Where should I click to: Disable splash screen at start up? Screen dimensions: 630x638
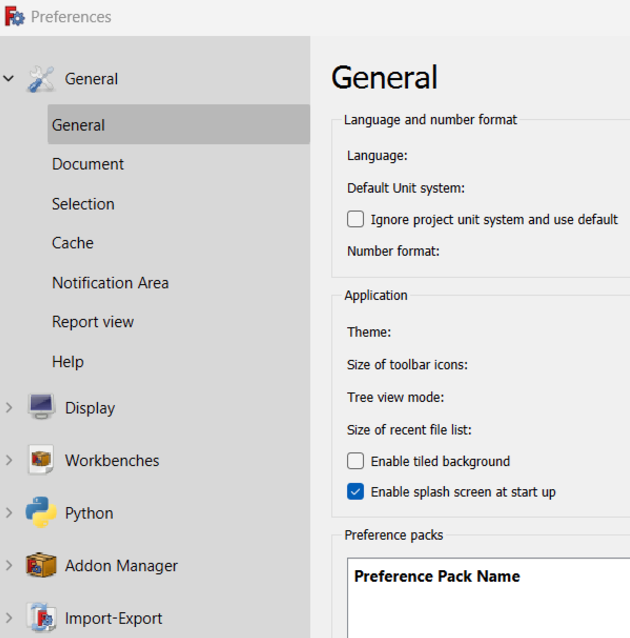click(x=355, y=492)
